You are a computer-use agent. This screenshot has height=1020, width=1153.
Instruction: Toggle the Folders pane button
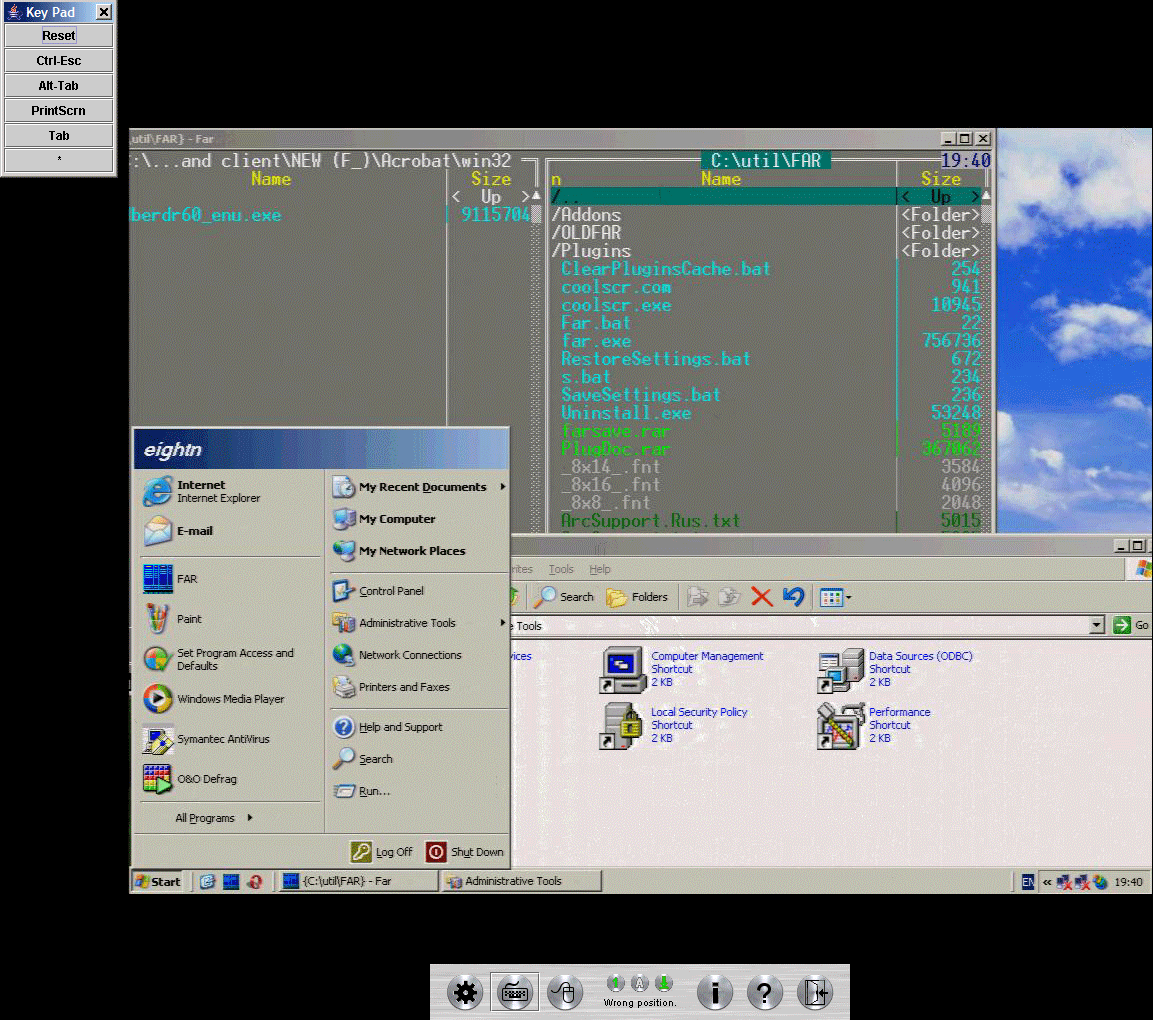[637, 597]
